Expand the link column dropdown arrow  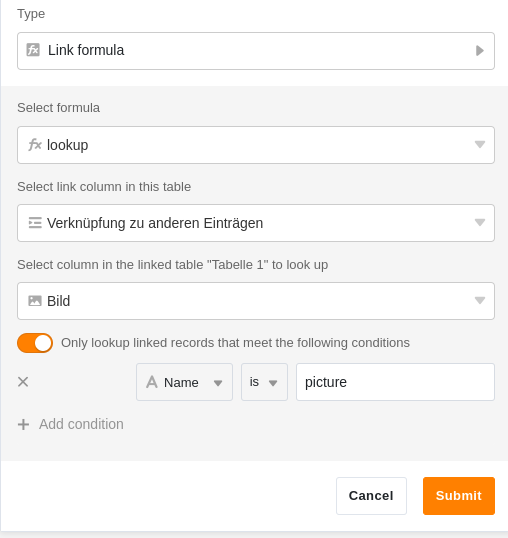click(x=480, y=222)
